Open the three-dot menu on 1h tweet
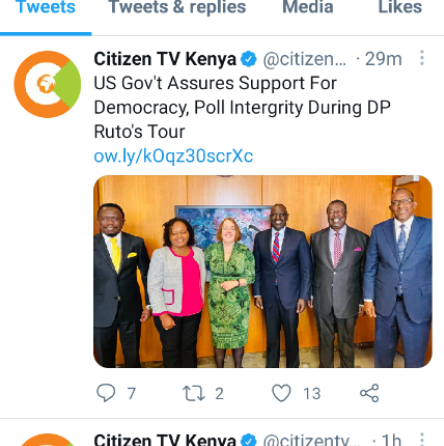Screen dimensions: 444x446 tap(422, 439)
